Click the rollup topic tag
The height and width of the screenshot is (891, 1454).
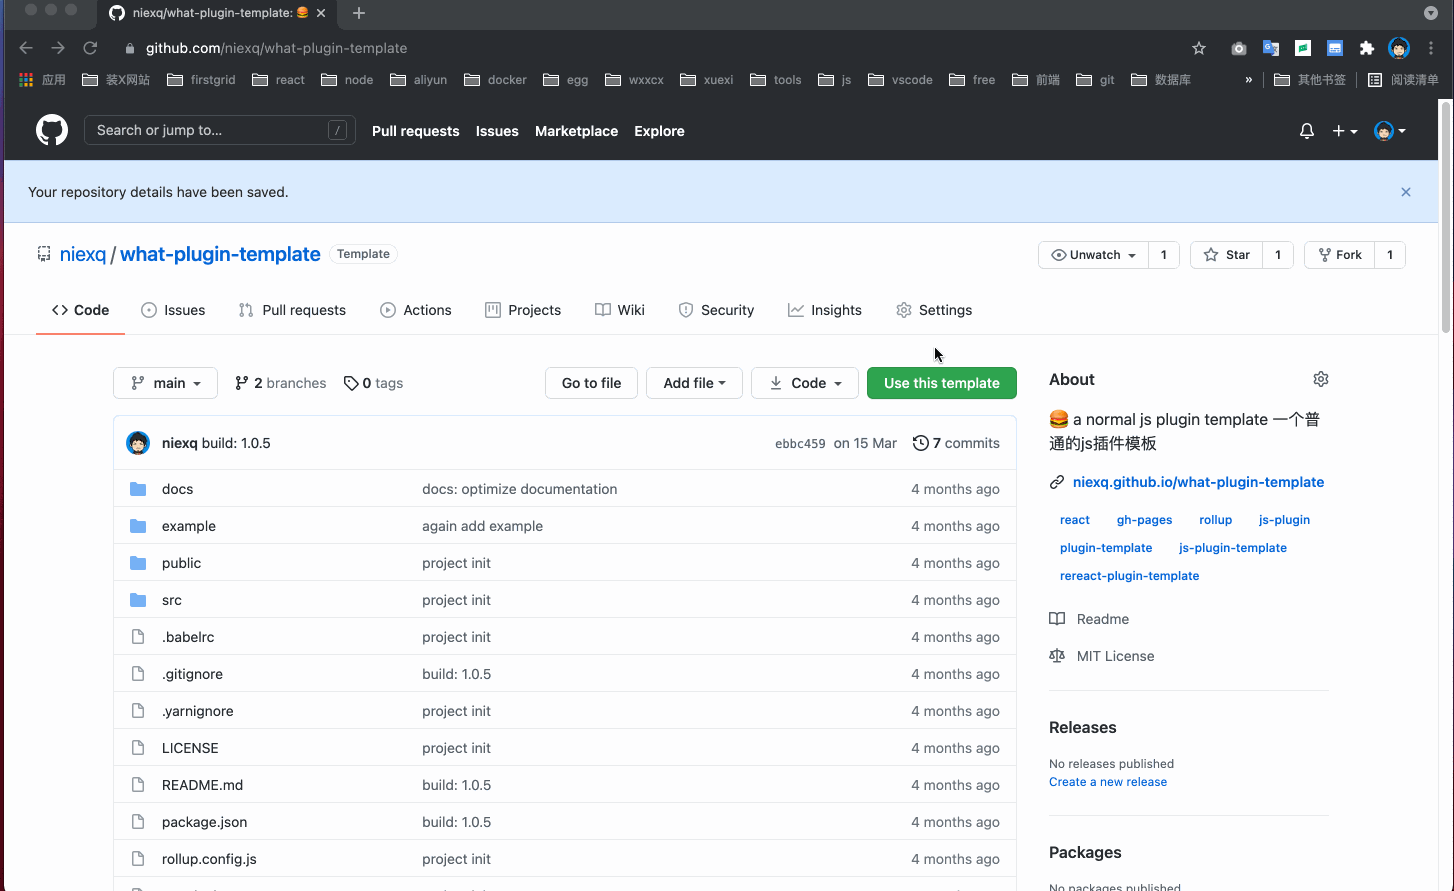[1216, 520]
